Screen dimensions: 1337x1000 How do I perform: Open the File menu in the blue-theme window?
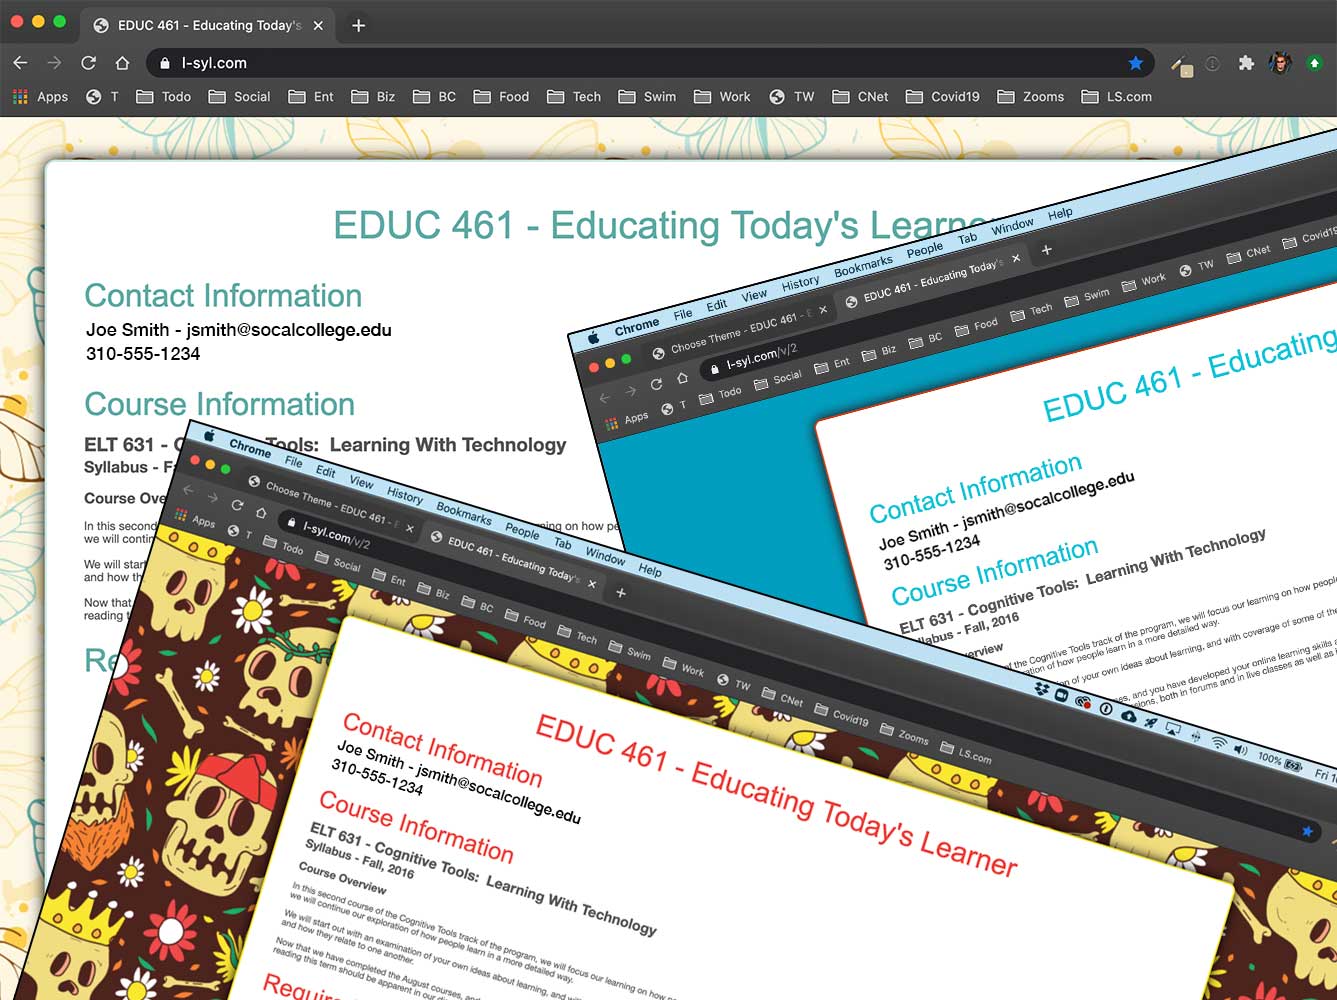click(x=683, y=314)
